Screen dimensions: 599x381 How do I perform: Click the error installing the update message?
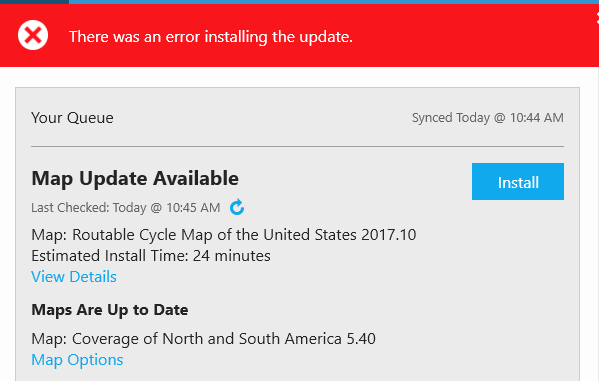pos(210,37)
